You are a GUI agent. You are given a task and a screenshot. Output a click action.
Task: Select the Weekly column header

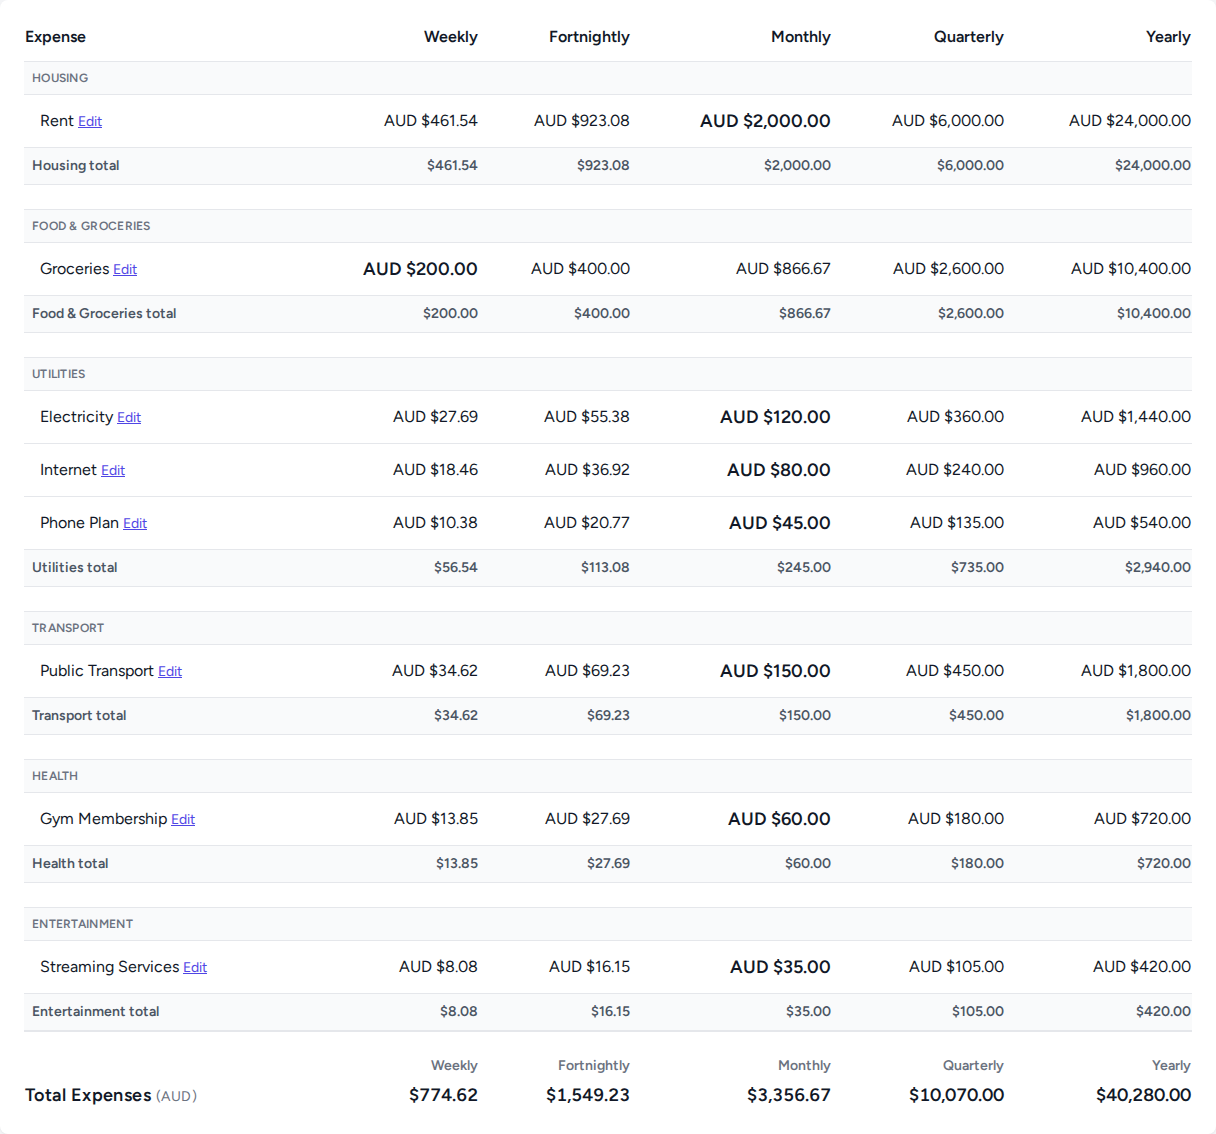click(451, 37)
